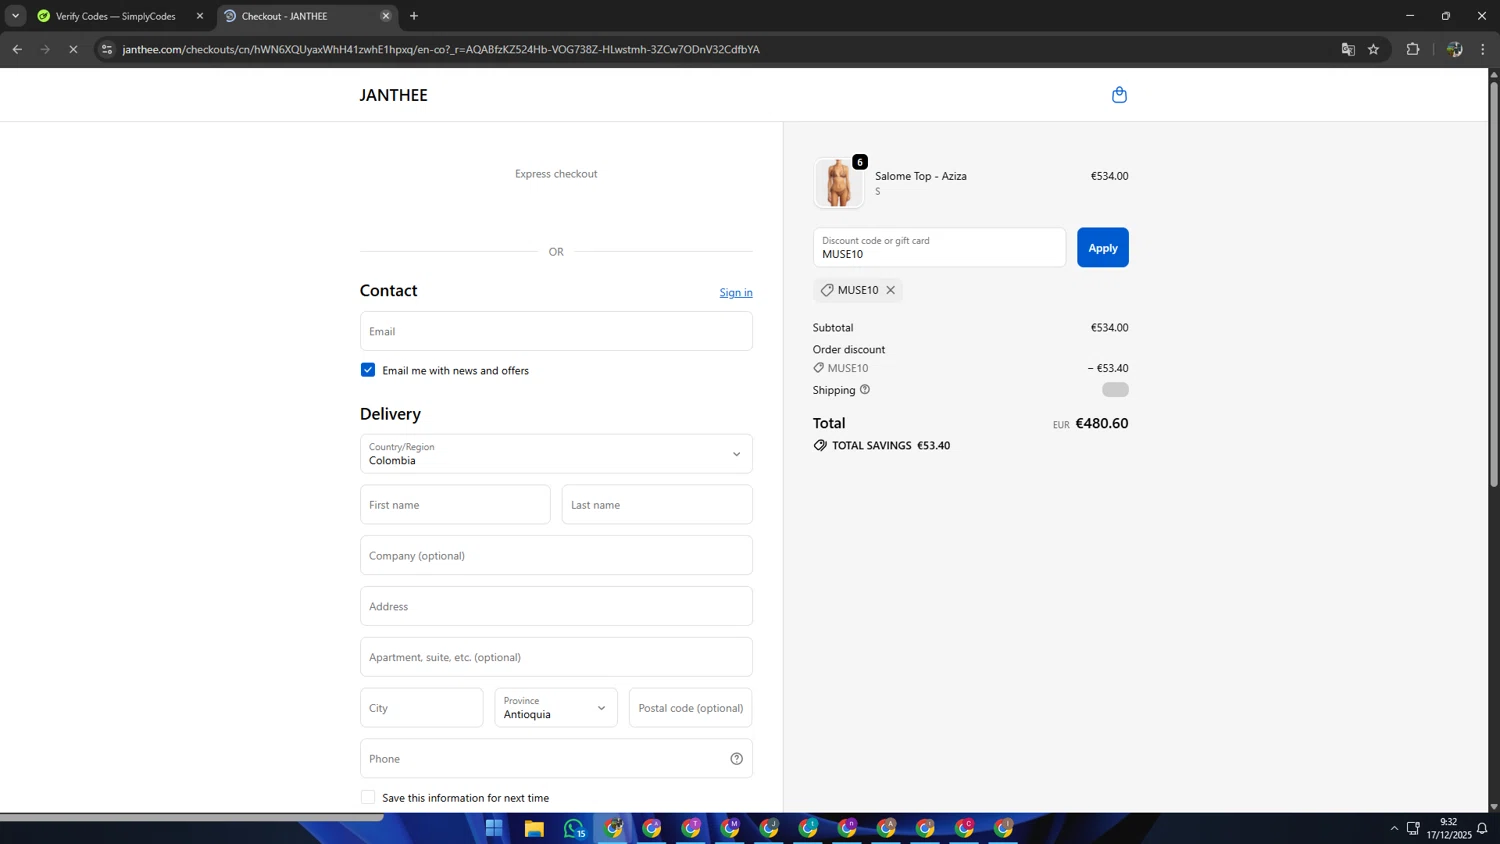This screenshot has height=844, width=1500.
Task: Open the Province dropdown showing Antioquia
Action: pyautogui.click(x=556, y=708)
